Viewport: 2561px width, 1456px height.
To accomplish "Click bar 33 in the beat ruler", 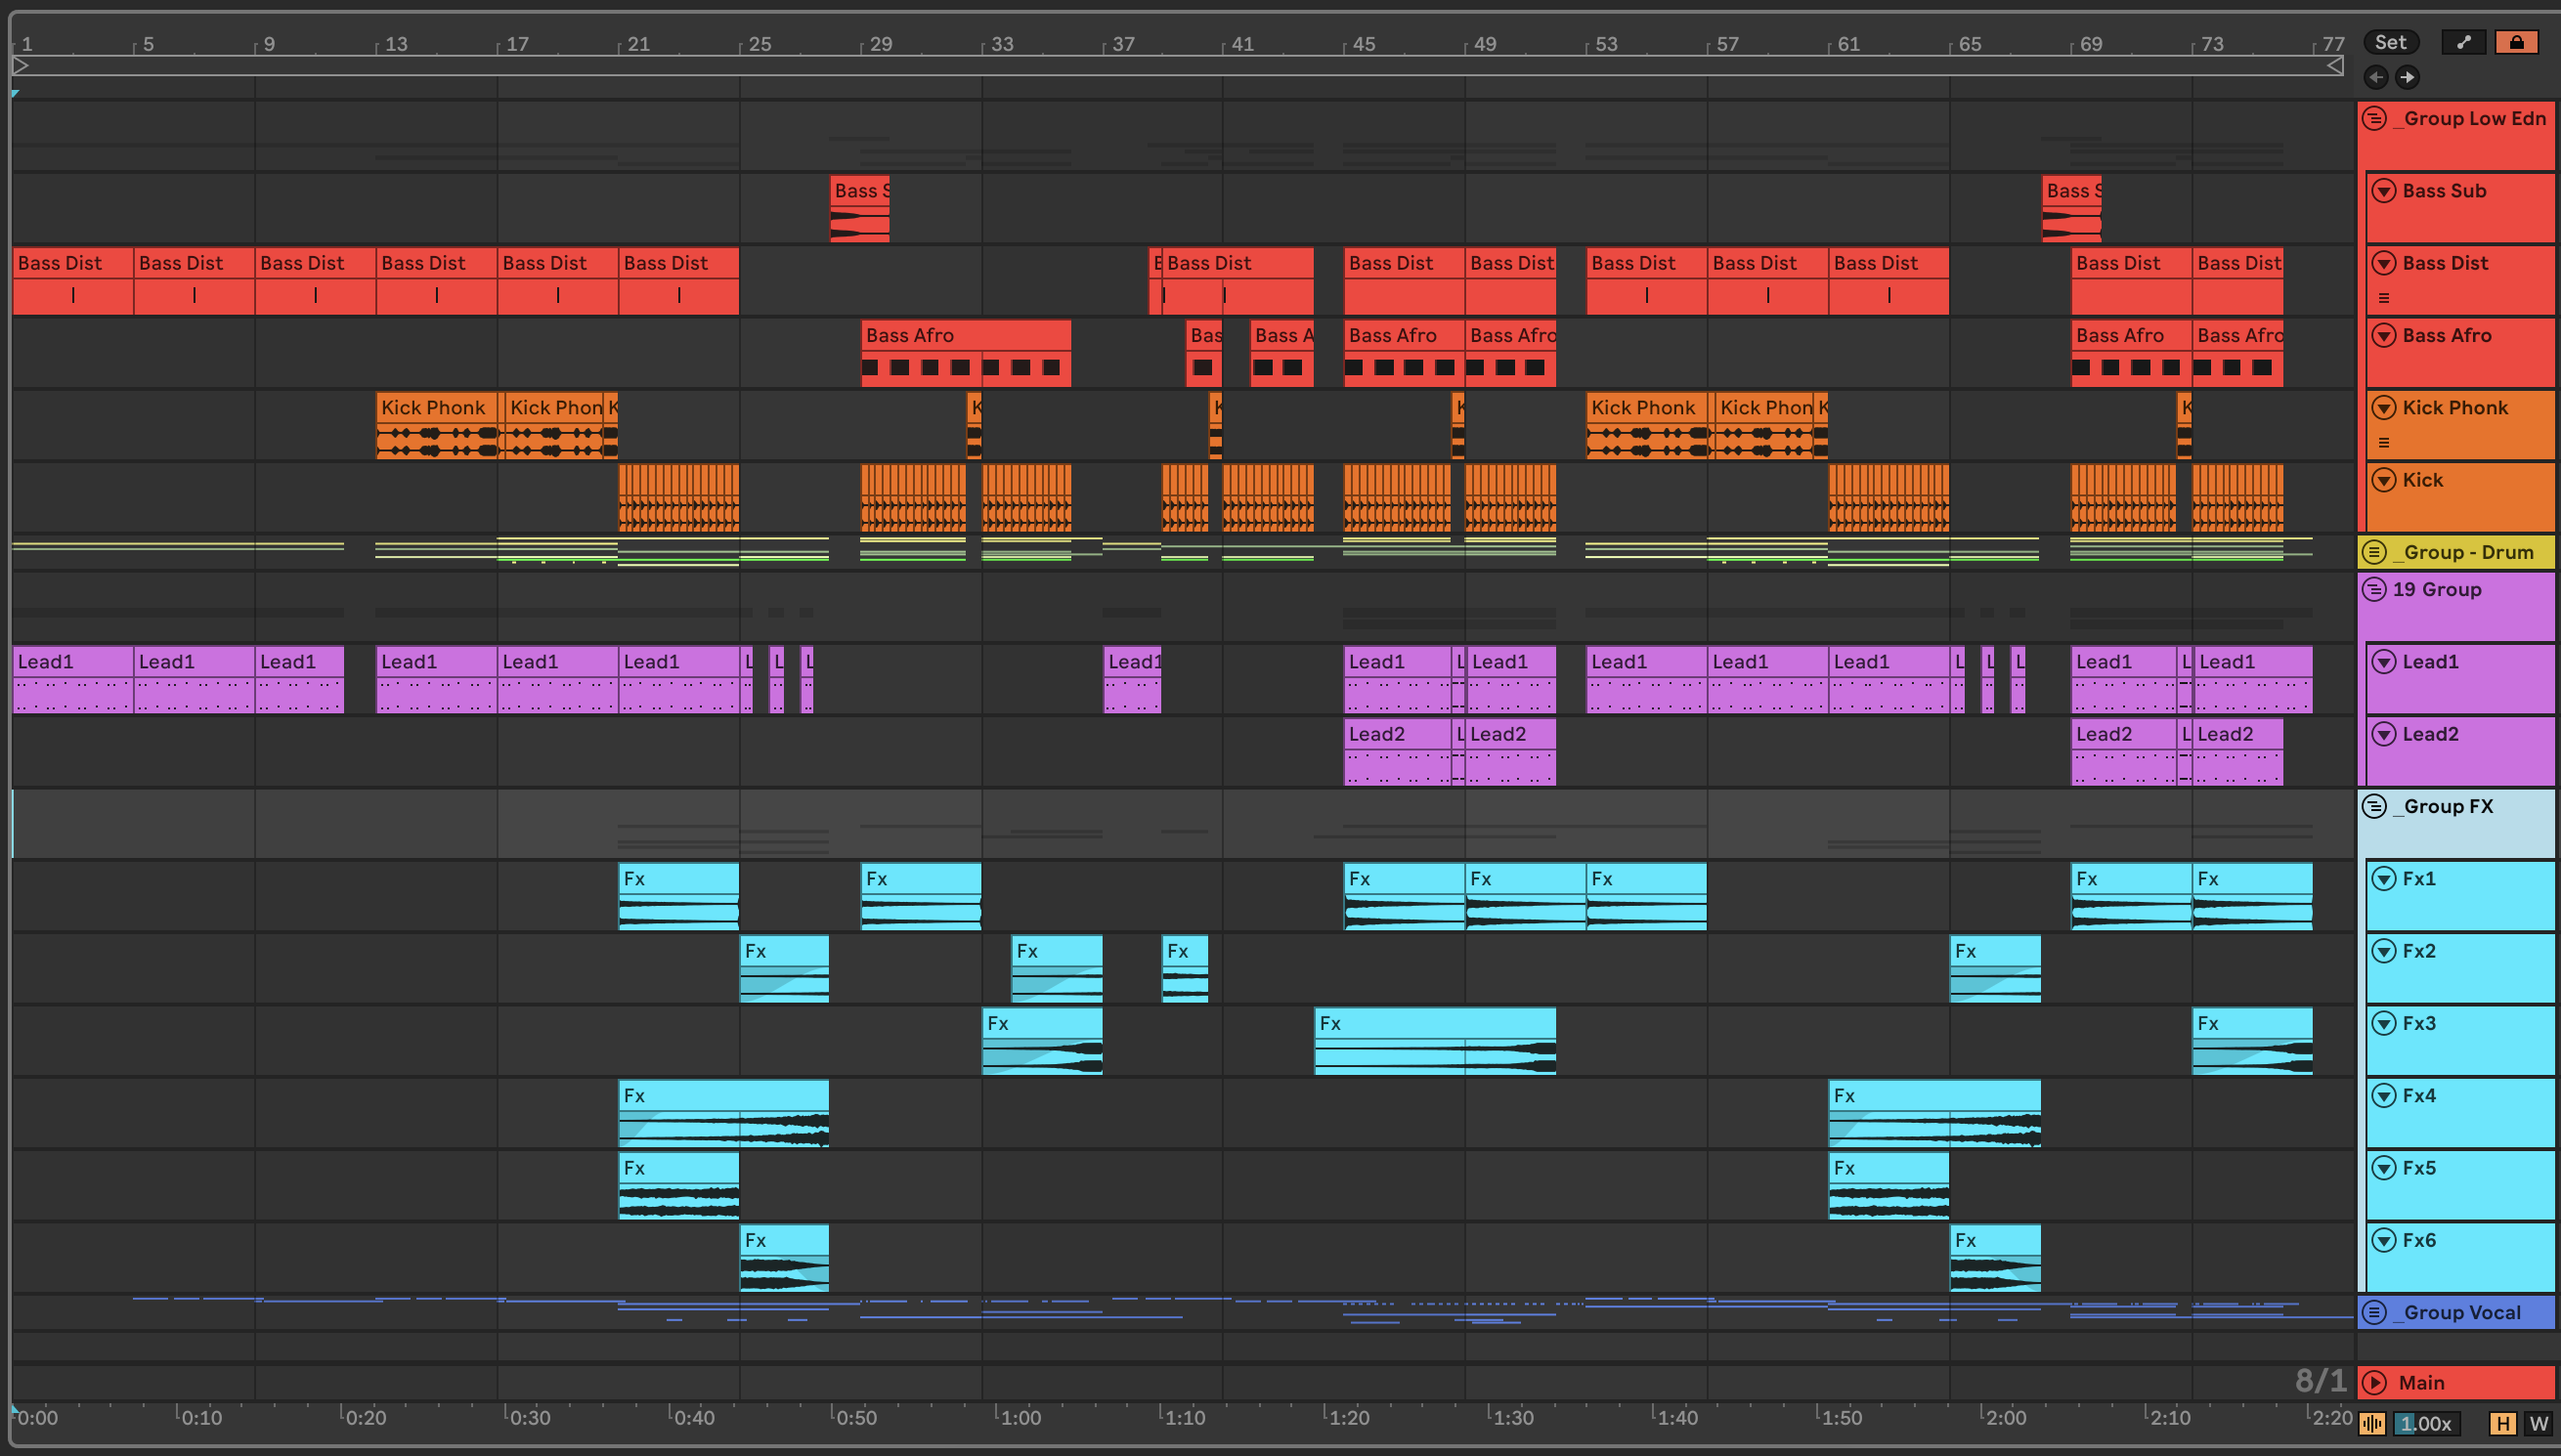I will click(1002, 44).
